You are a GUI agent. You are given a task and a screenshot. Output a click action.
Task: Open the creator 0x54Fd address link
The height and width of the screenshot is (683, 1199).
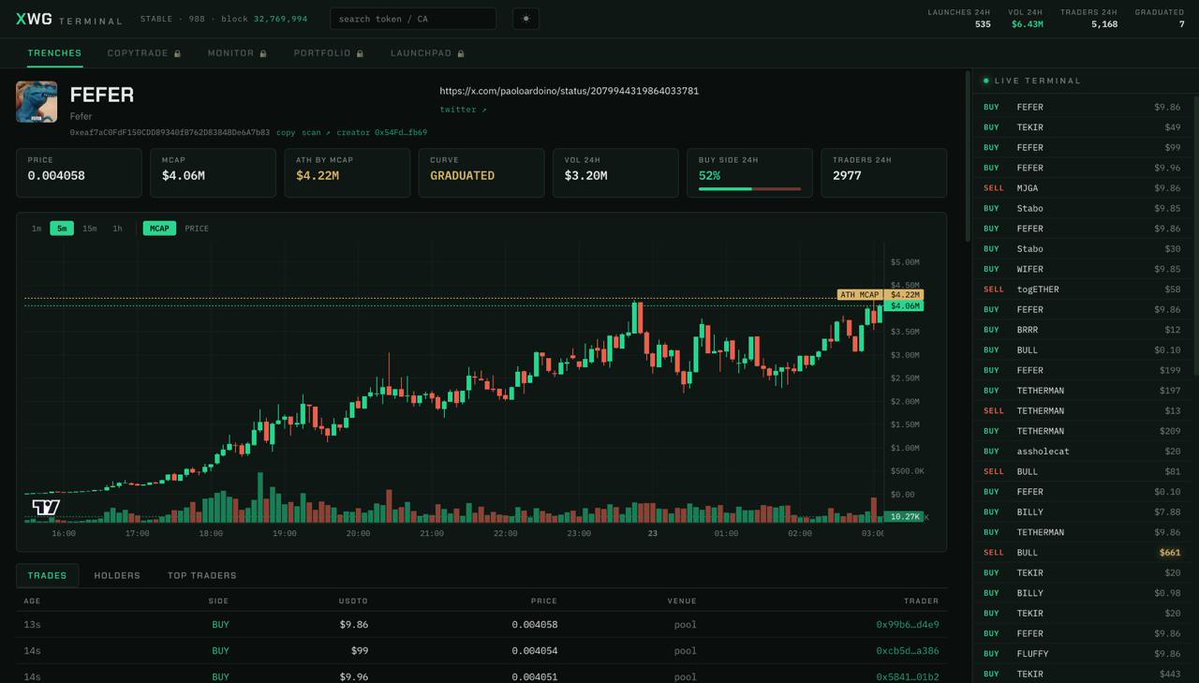(x=382, y=132)
